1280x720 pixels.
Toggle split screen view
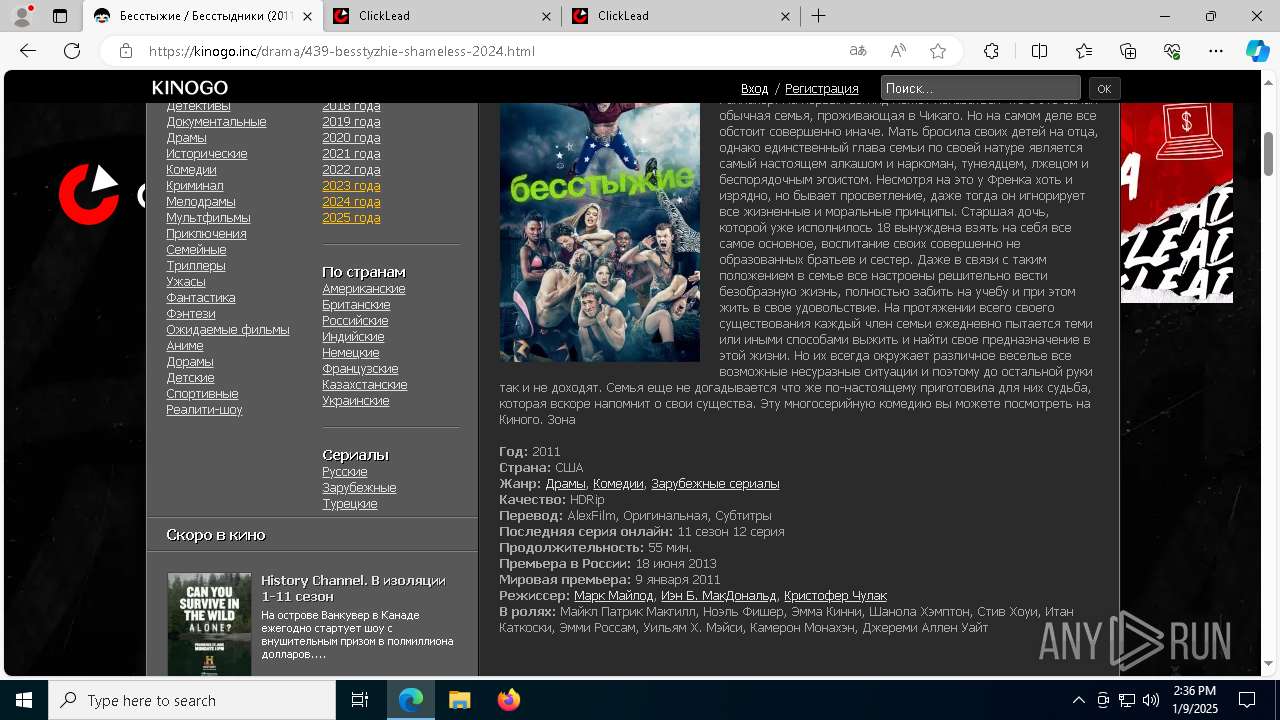coord(1039,51)
